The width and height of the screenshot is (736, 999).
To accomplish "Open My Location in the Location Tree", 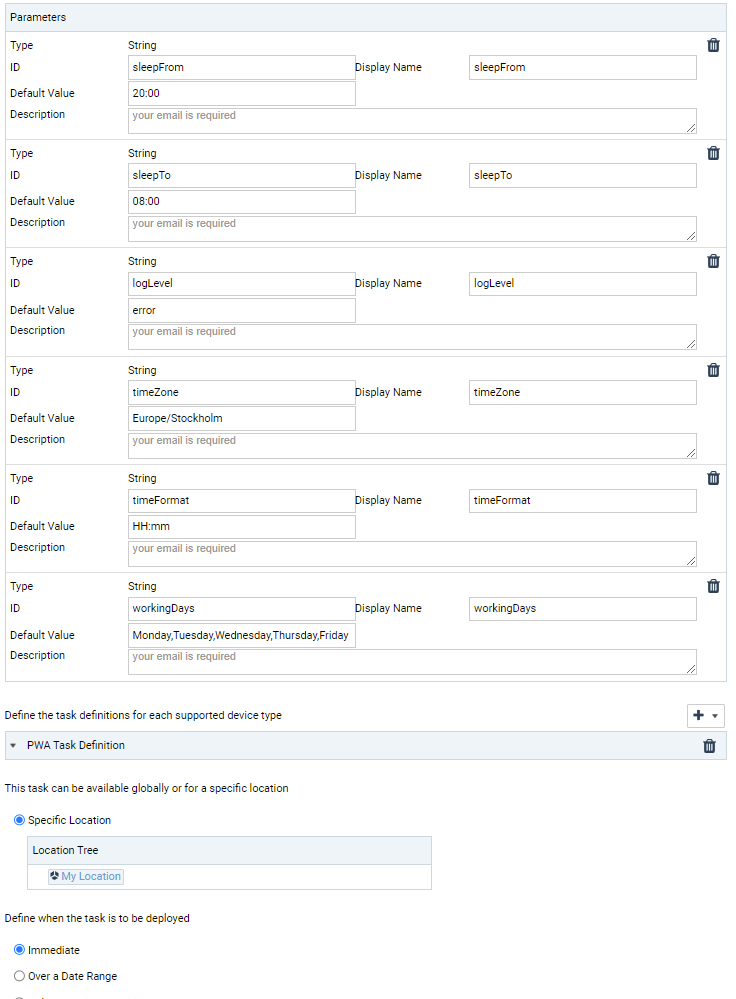I will click(x=91, y=876).
